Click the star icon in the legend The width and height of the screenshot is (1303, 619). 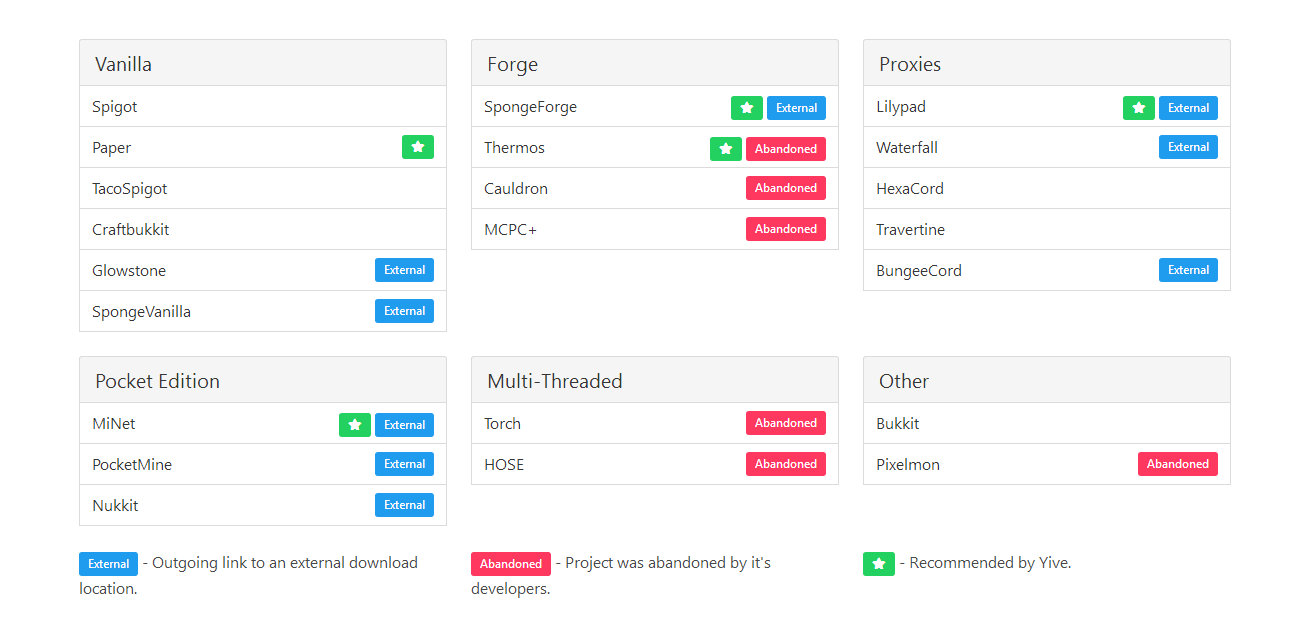878,564
